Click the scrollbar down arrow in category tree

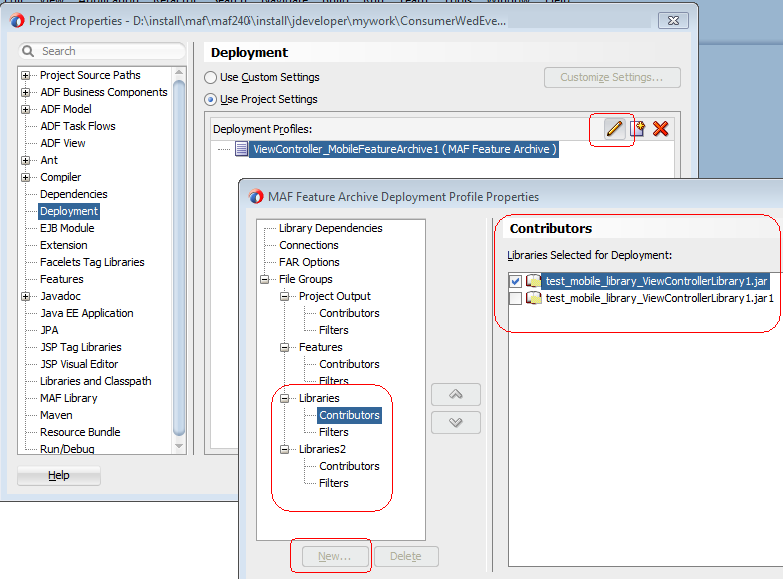(x=179, y=447)
